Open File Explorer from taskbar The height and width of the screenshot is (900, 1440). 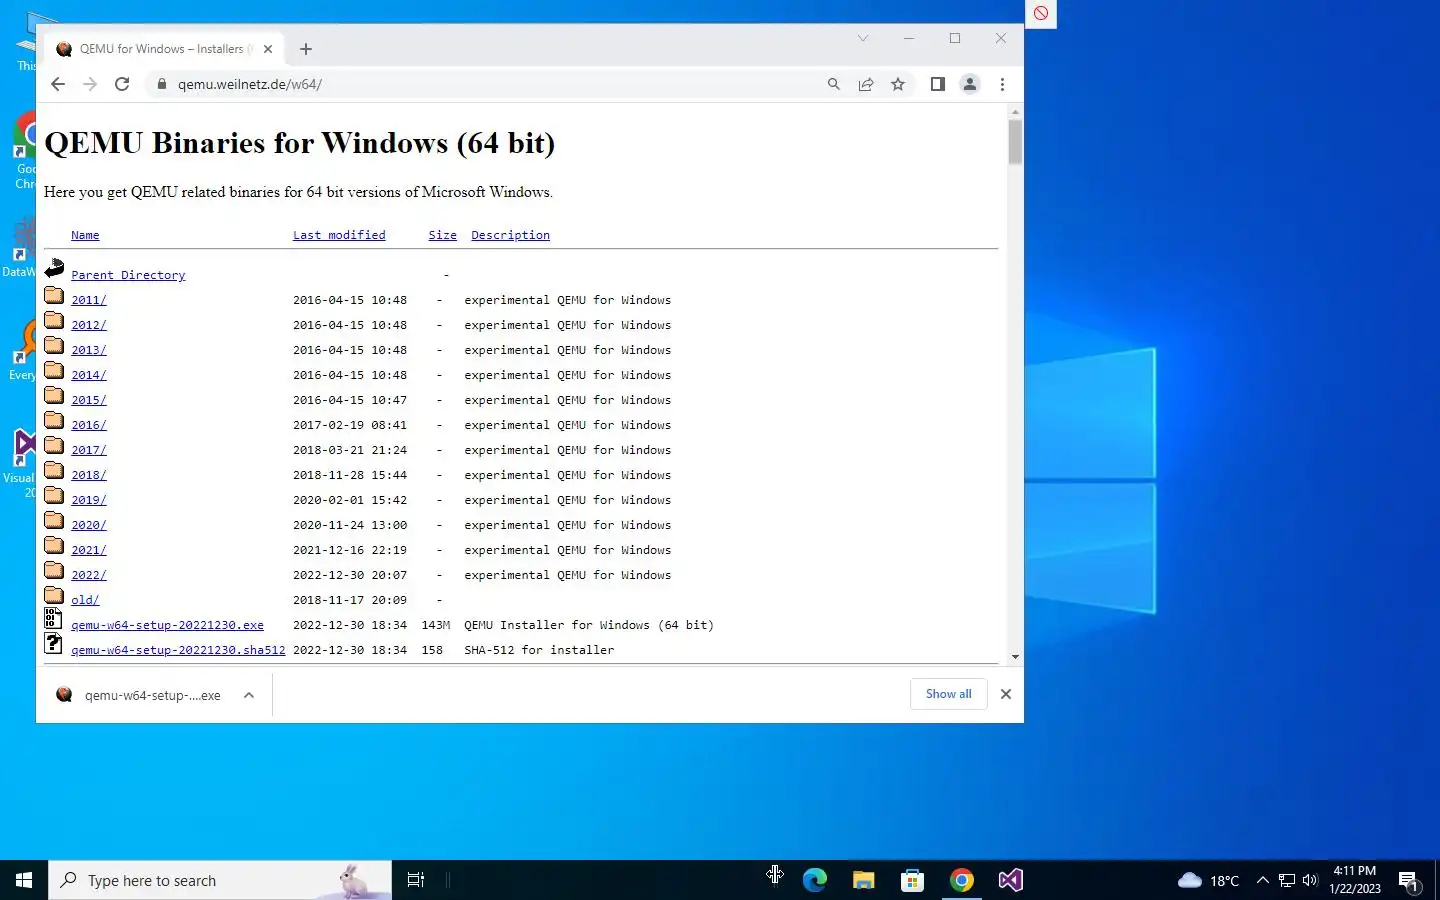(864, 880)
